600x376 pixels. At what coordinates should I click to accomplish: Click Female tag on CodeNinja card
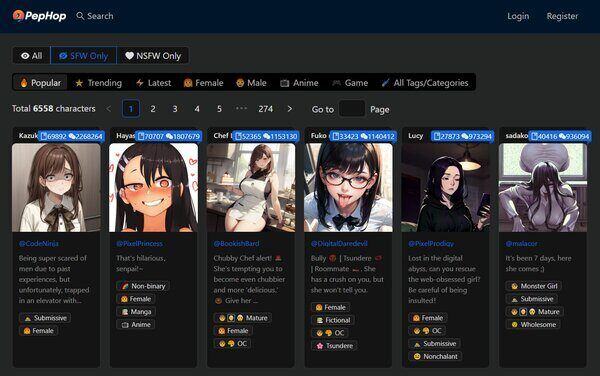pyautogui.click(x=38, y=331)
